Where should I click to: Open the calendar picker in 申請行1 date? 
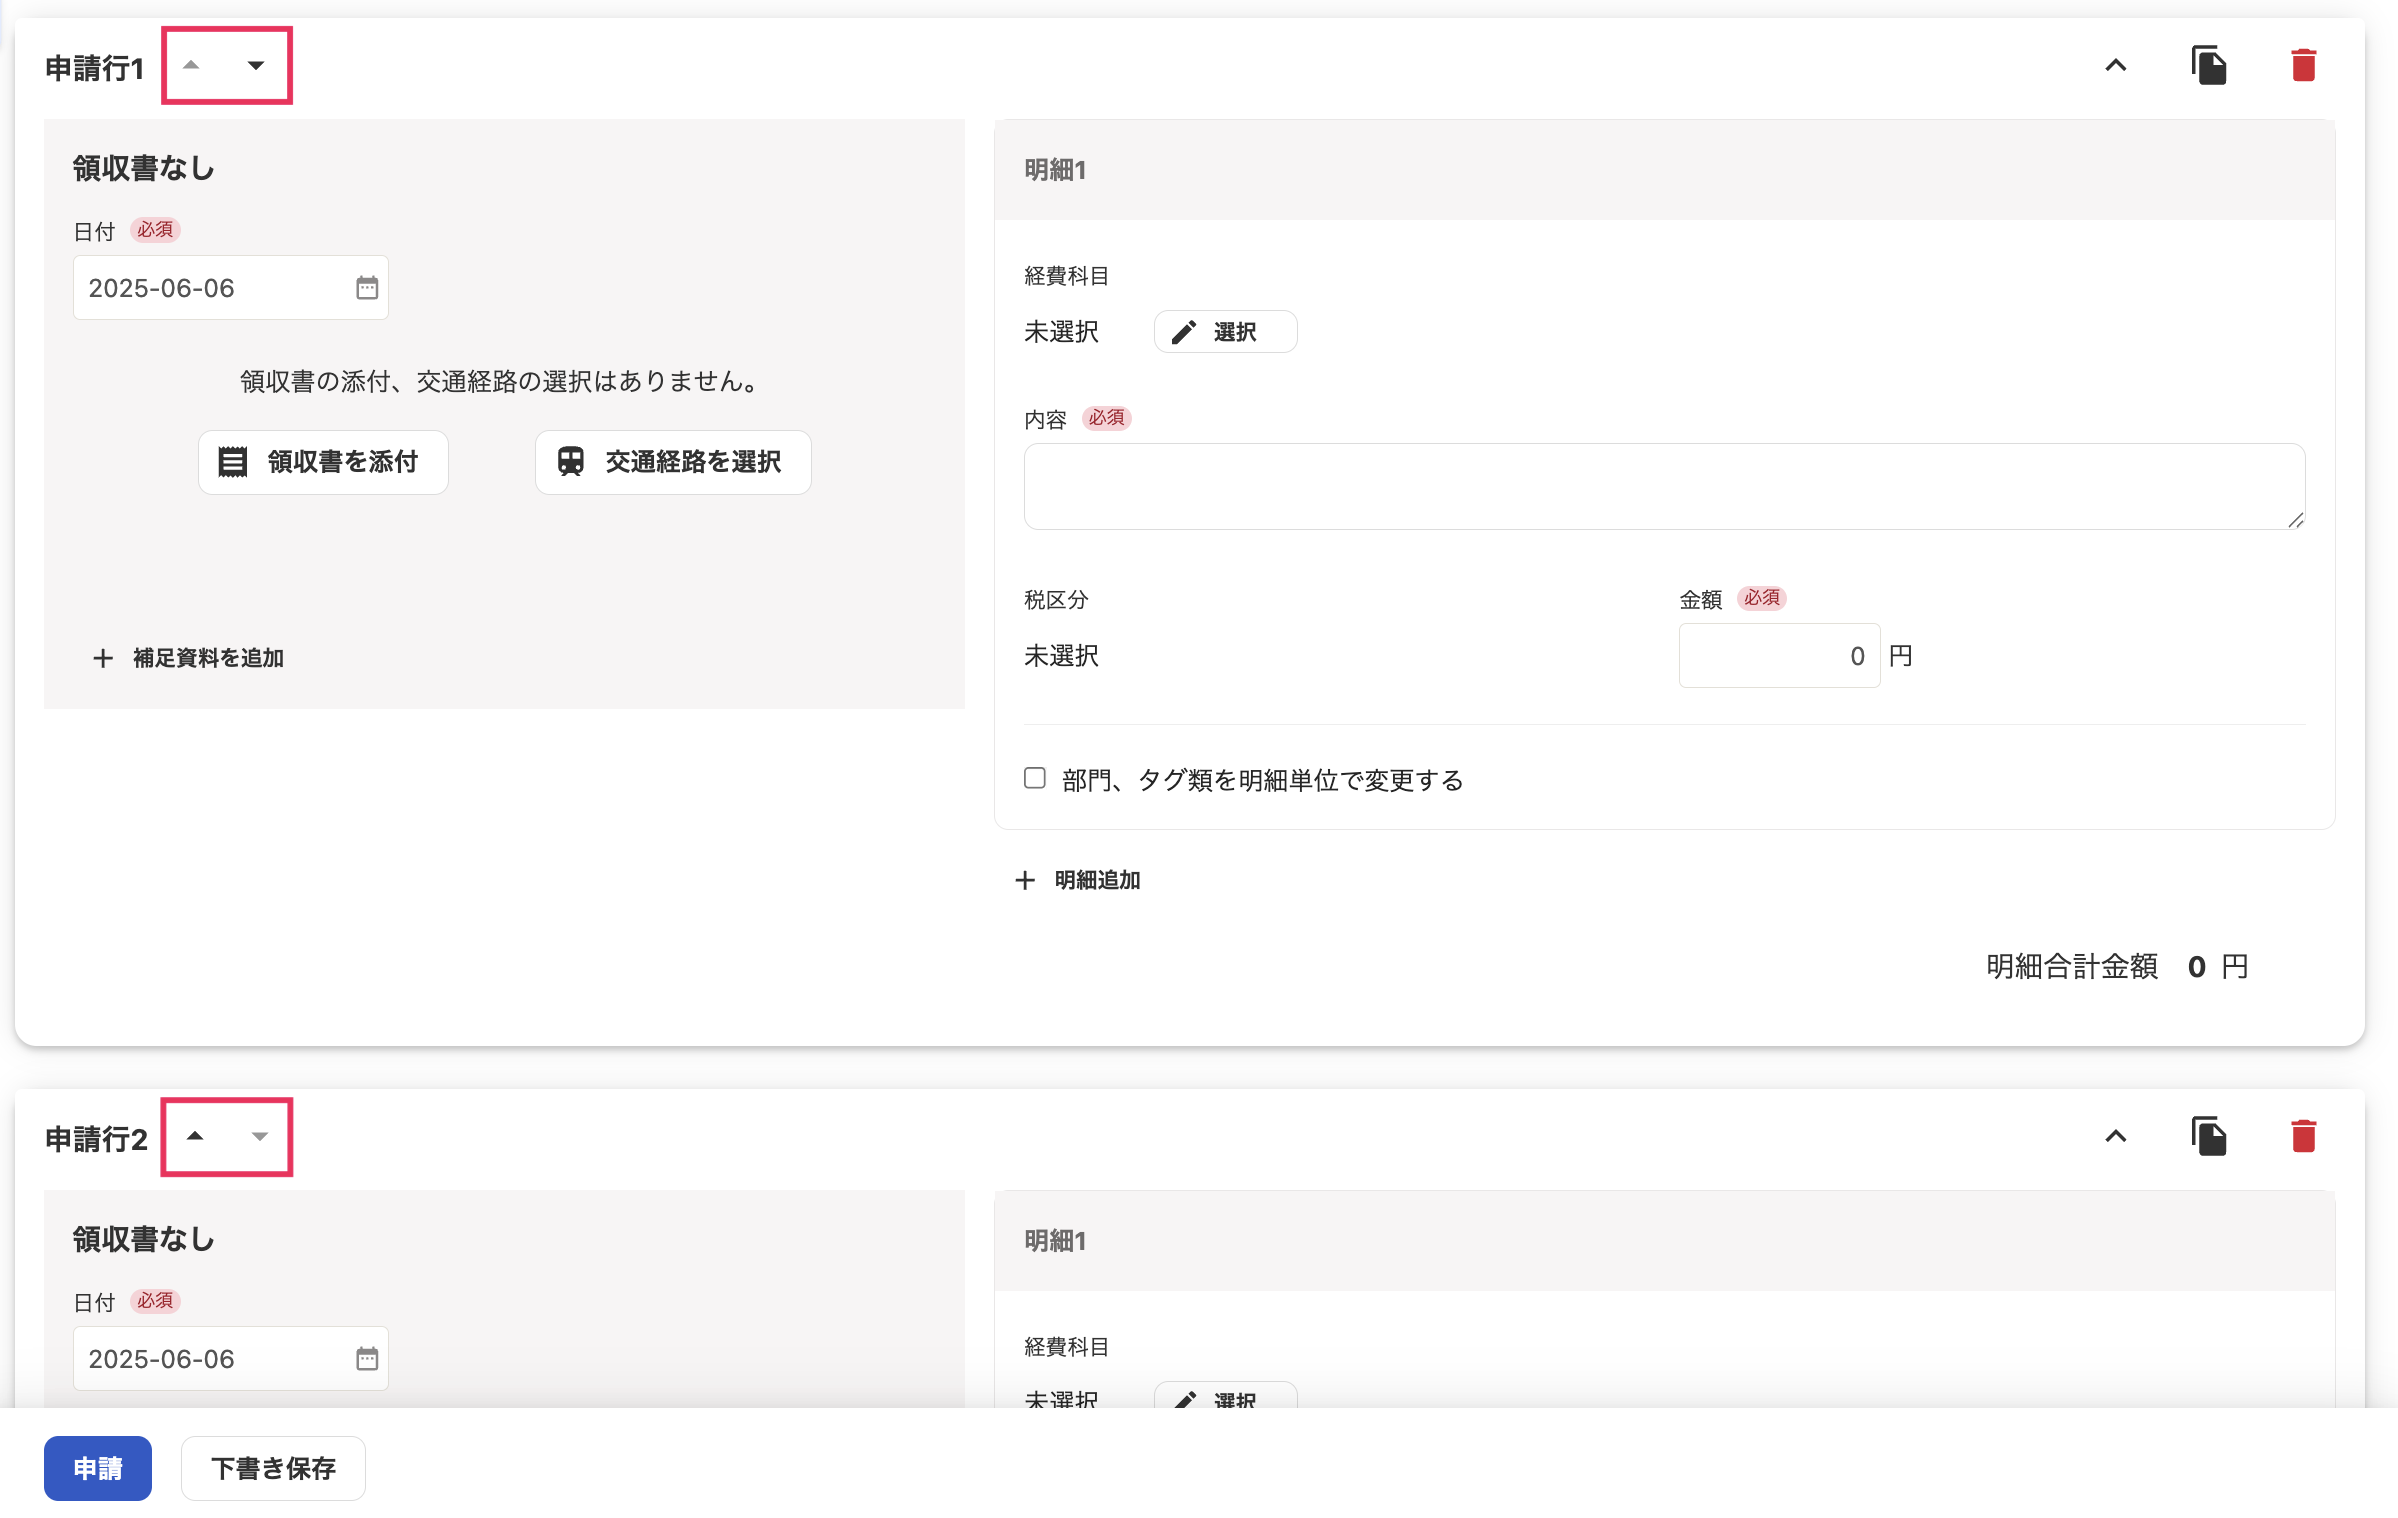point(367,288)
